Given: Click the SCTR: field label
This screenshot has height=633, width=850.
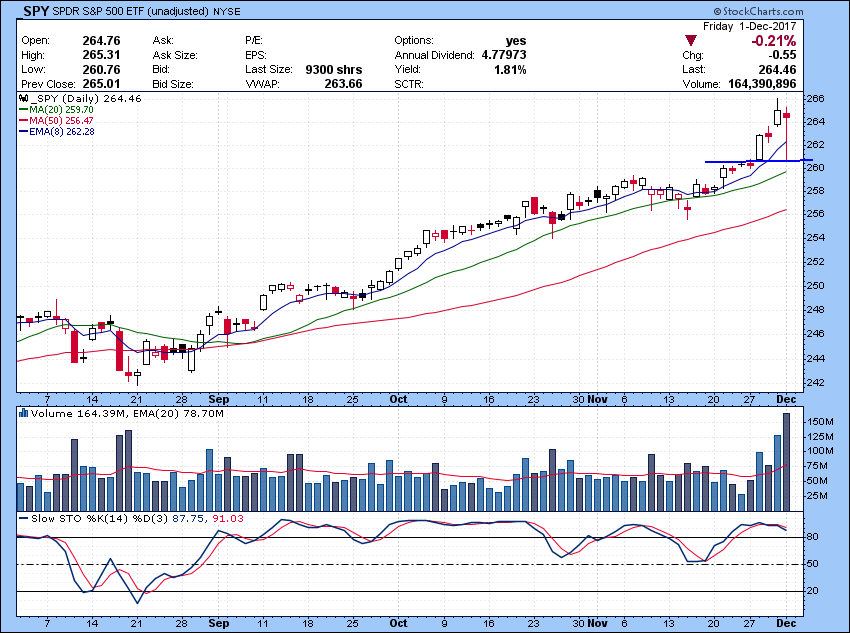Looking at the screenshot, I should (x=409, y=84).
